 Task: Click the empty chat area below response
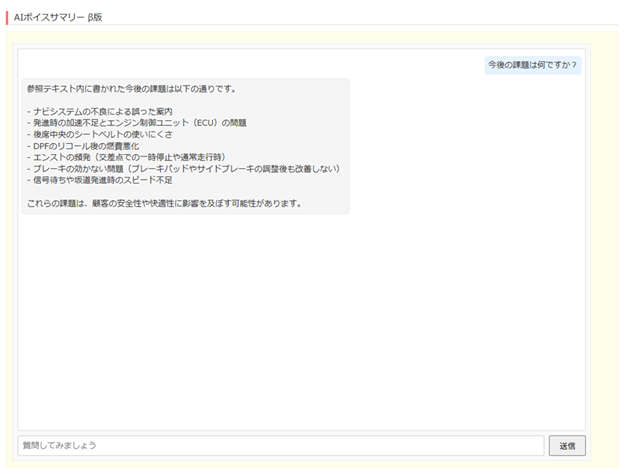[300, 320]
